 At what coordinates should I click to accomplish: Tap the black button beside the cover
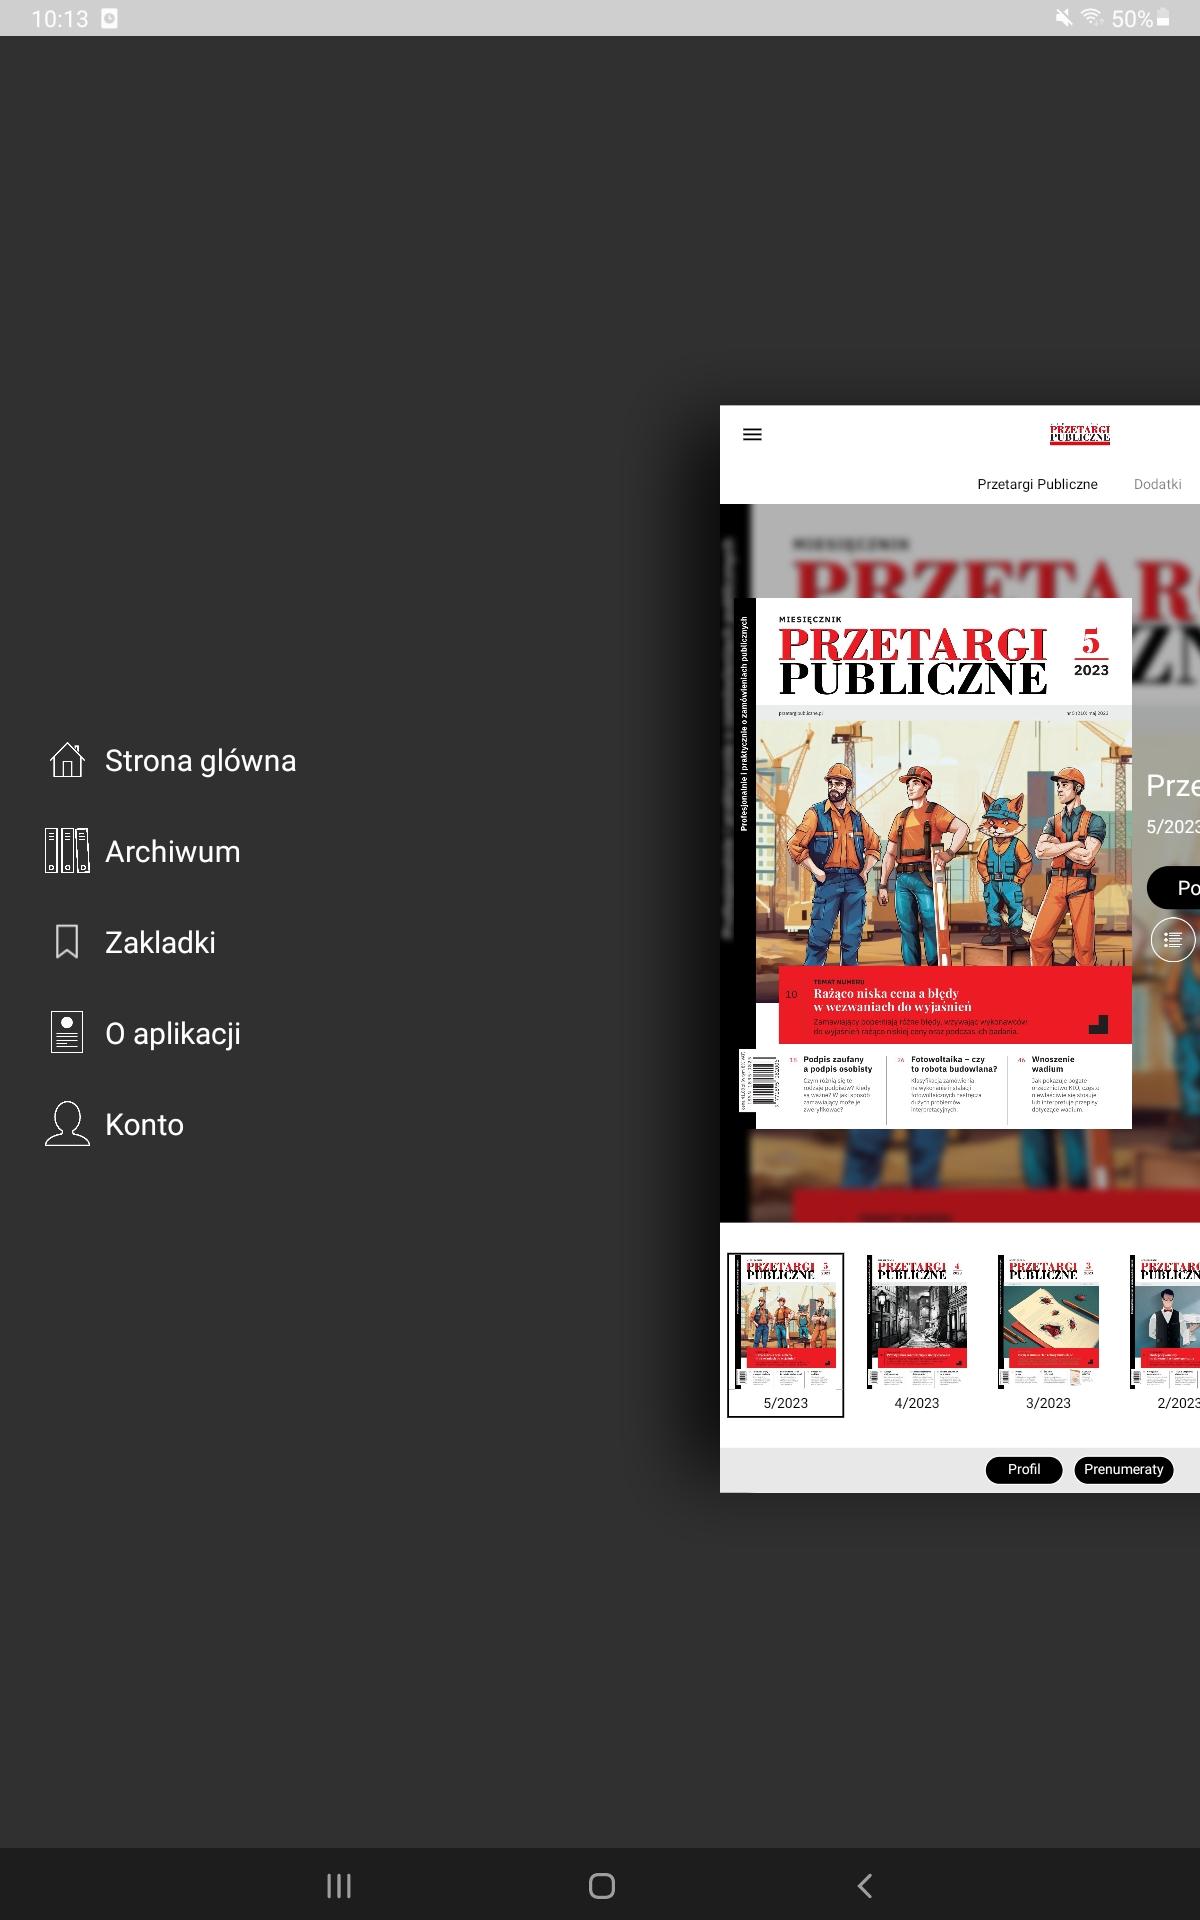[x=1174, y=888]
